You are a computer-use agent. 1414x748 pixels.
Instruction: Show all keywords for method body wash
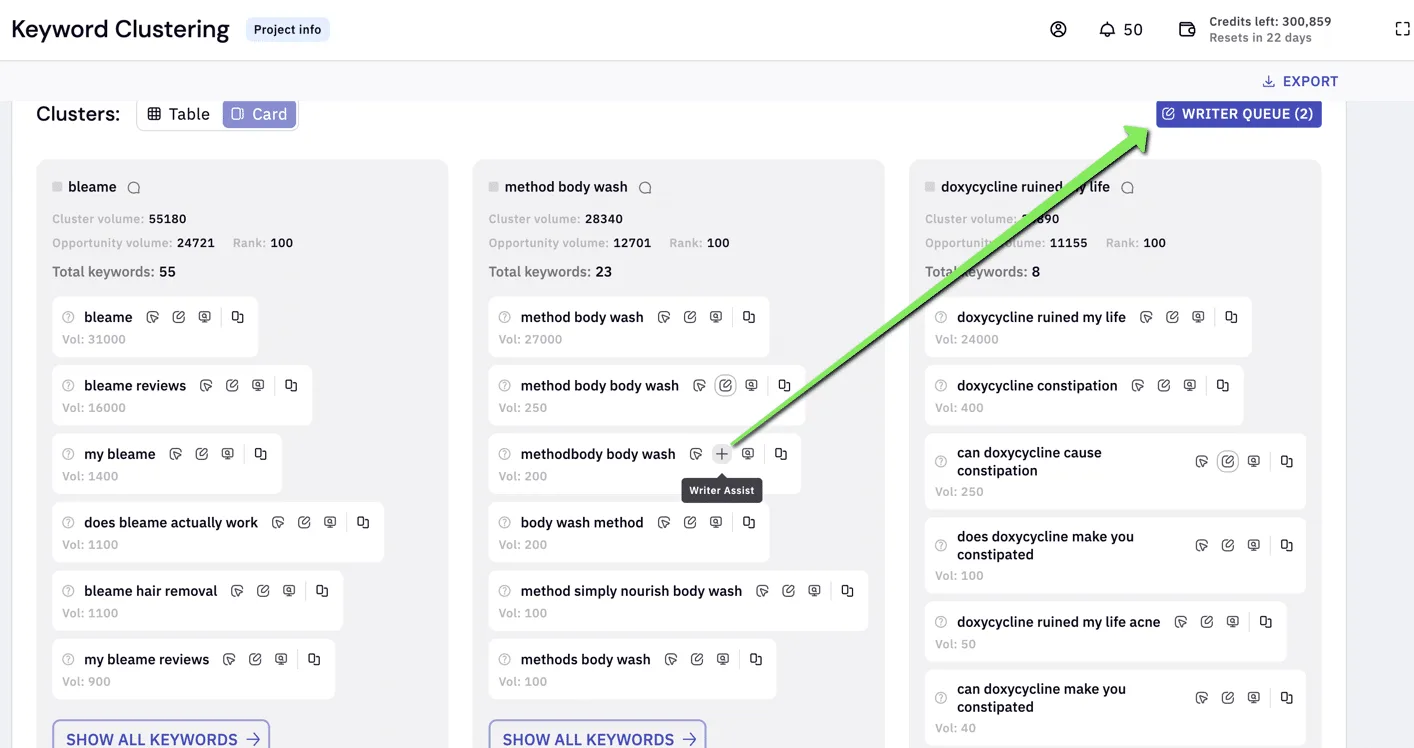[598, 738]
